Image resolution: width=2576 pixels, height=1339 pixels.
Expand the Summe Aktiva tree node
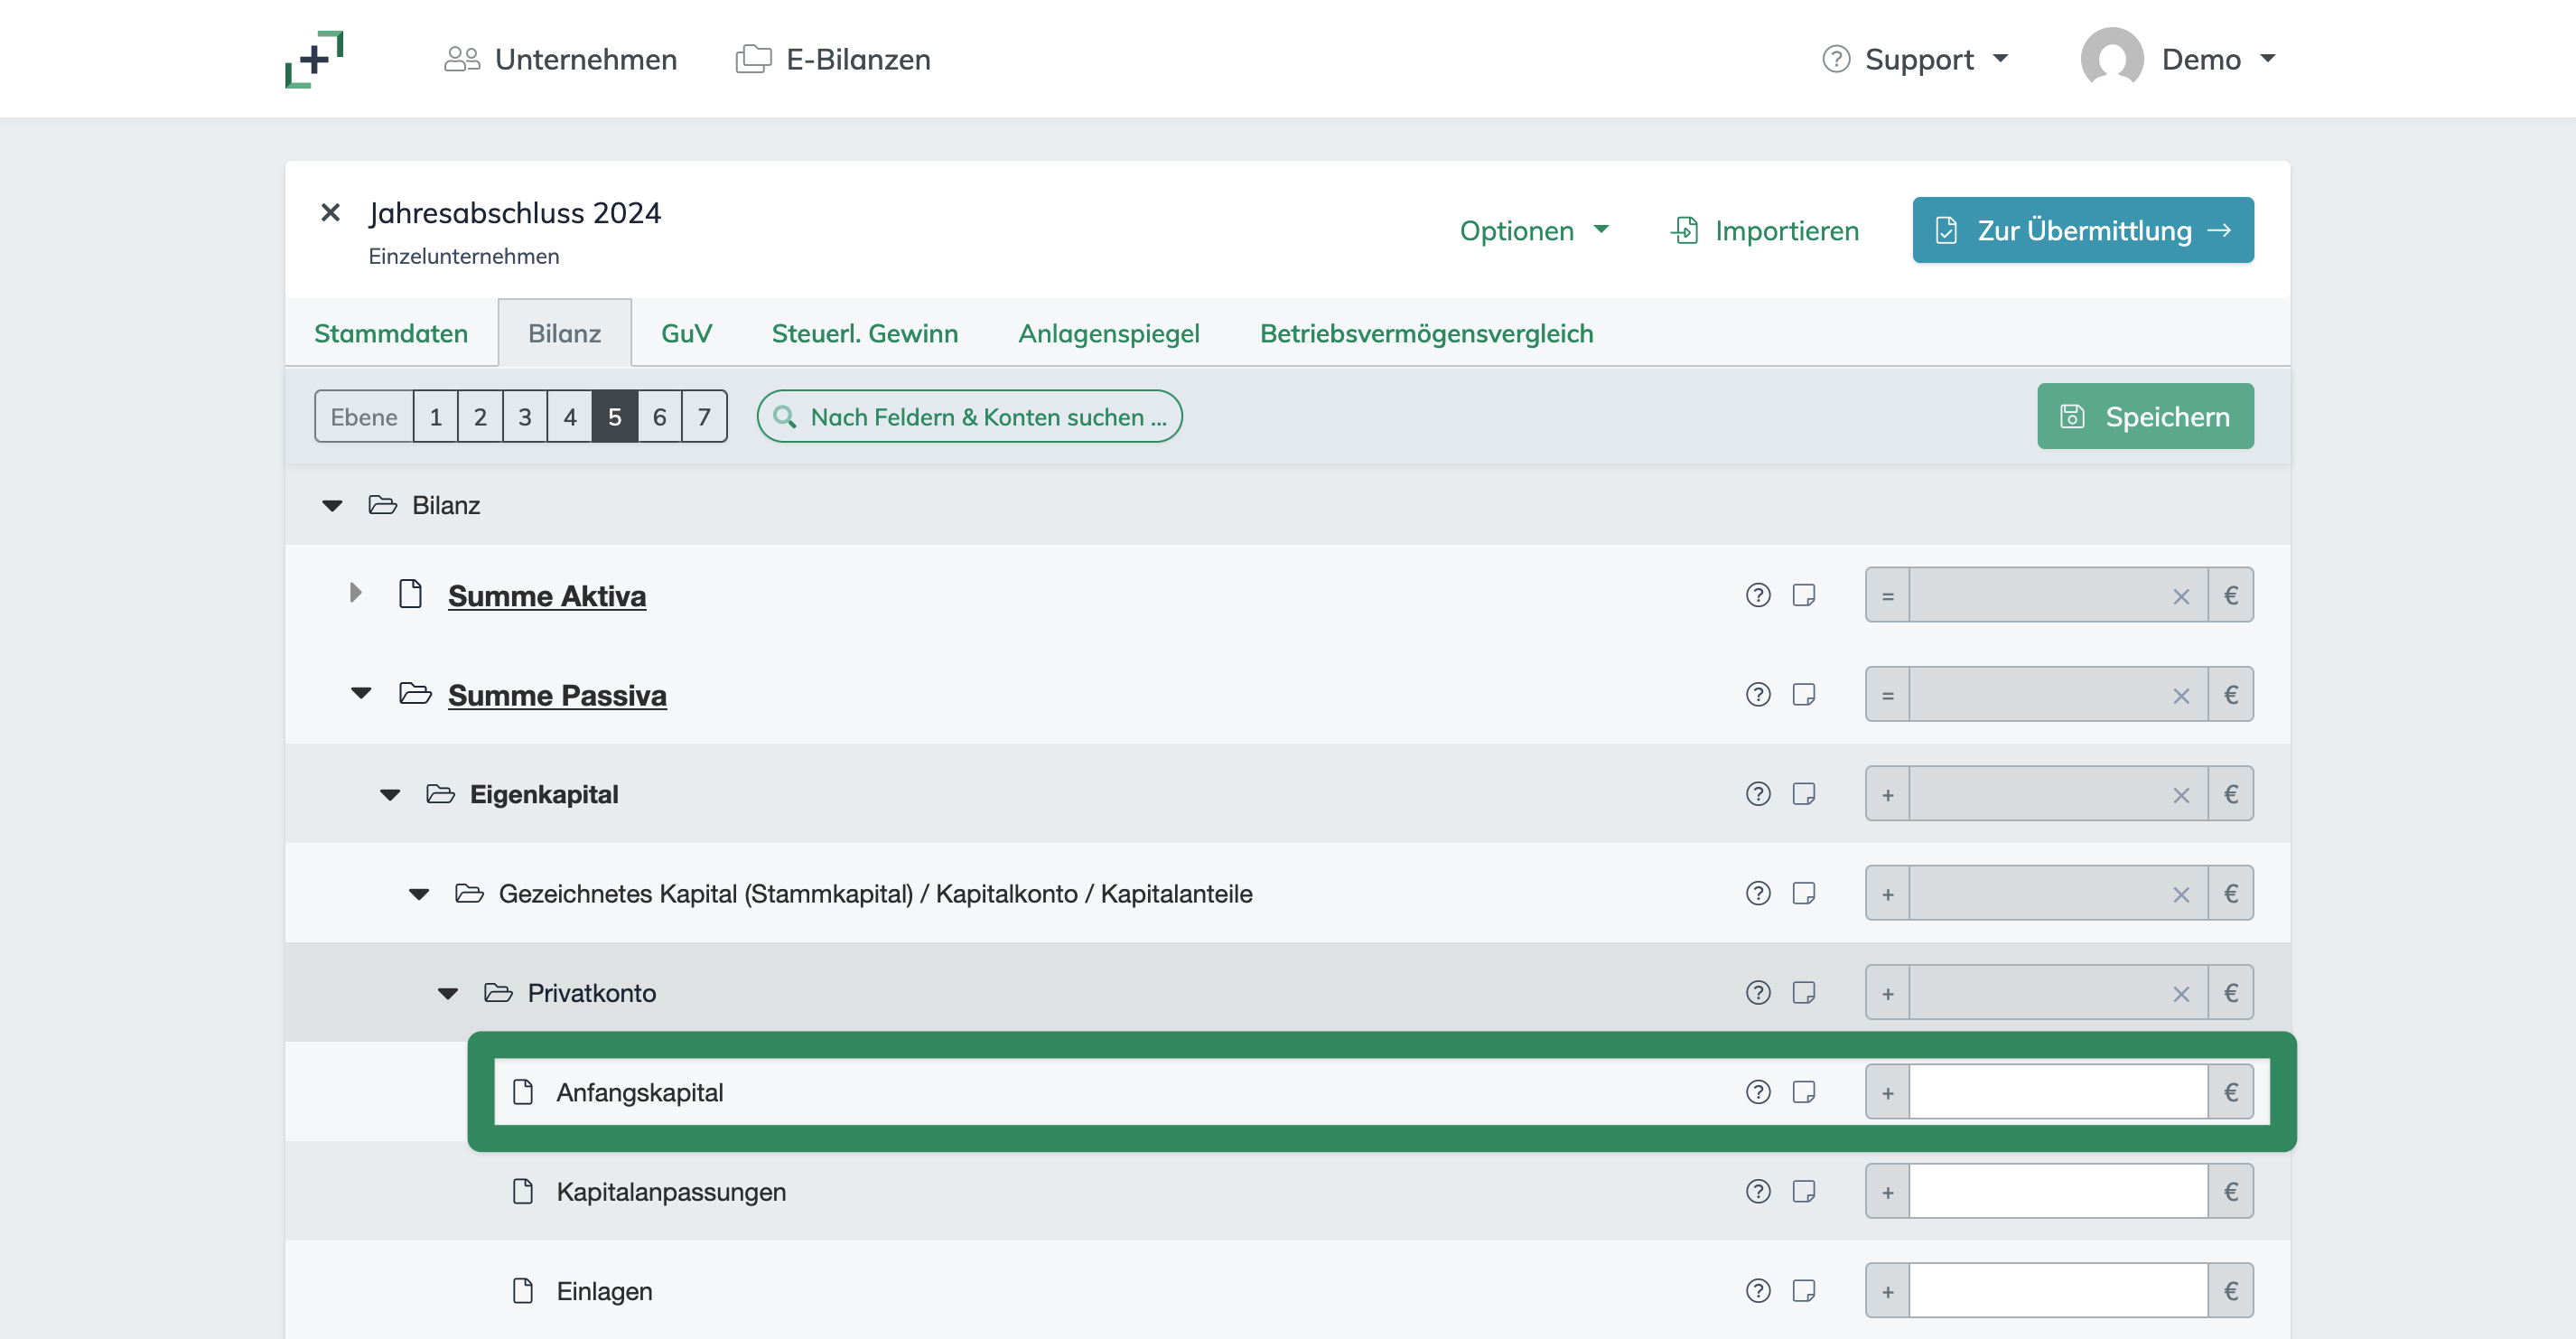(355, 593)
